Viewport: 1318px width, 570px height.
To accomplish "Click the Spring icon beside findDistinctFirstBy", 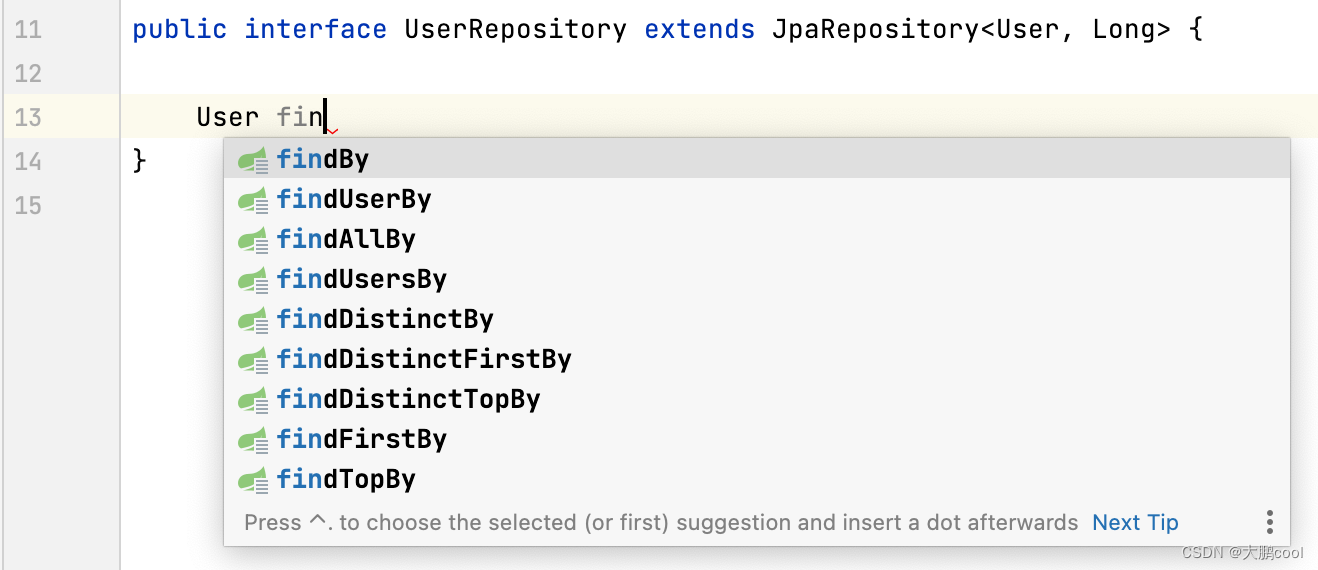I will coord(253,360).
